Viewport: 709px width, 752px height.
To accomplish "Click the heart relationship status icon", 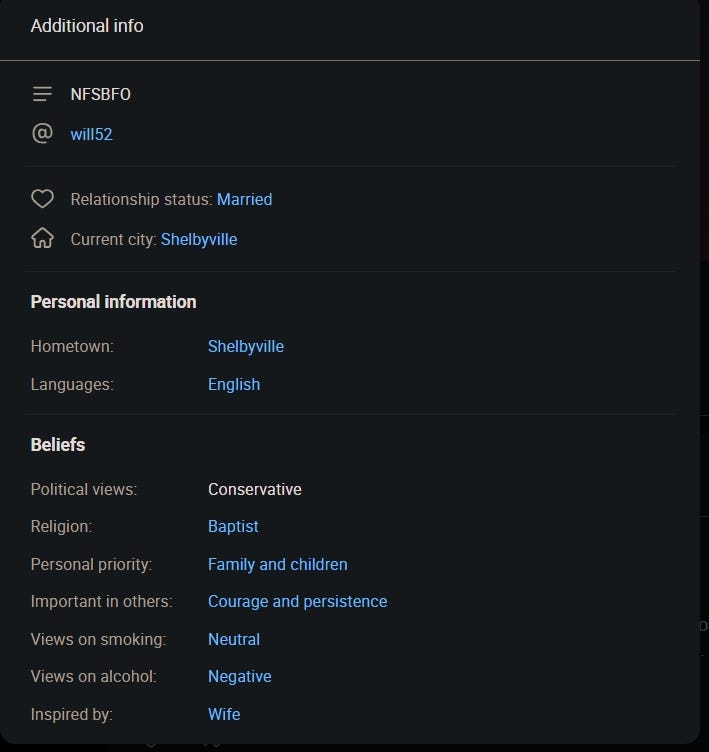I will coord(42,199).
